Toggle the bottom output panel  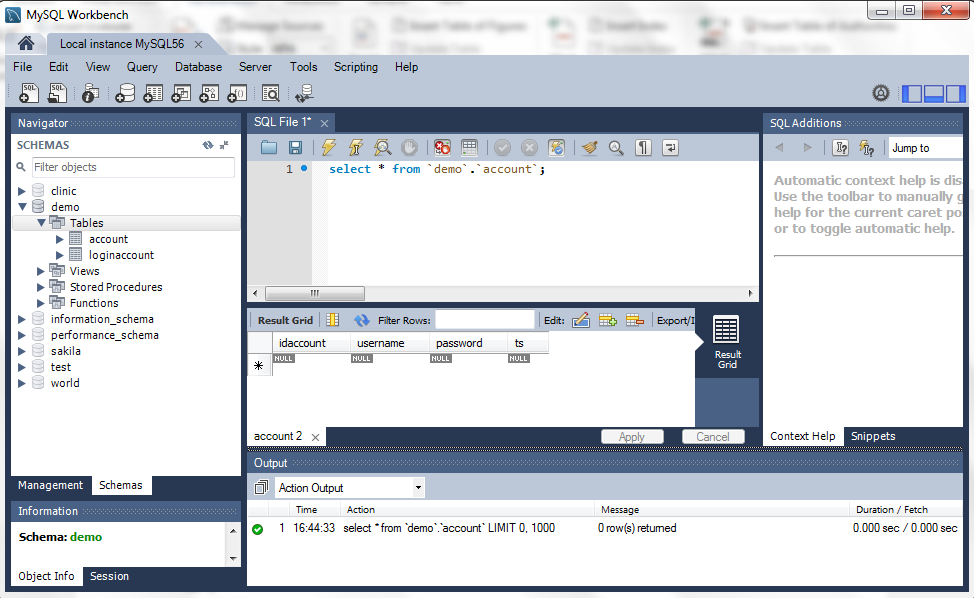(934, 94)
